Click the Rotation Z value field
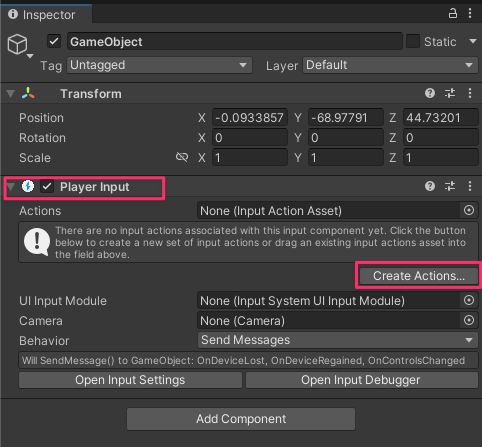 click(x=441, y=137)
